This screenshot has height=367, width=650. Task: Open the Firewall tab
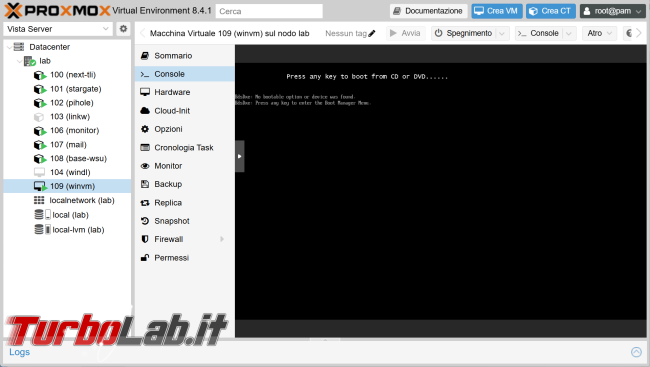coord(185,239)
